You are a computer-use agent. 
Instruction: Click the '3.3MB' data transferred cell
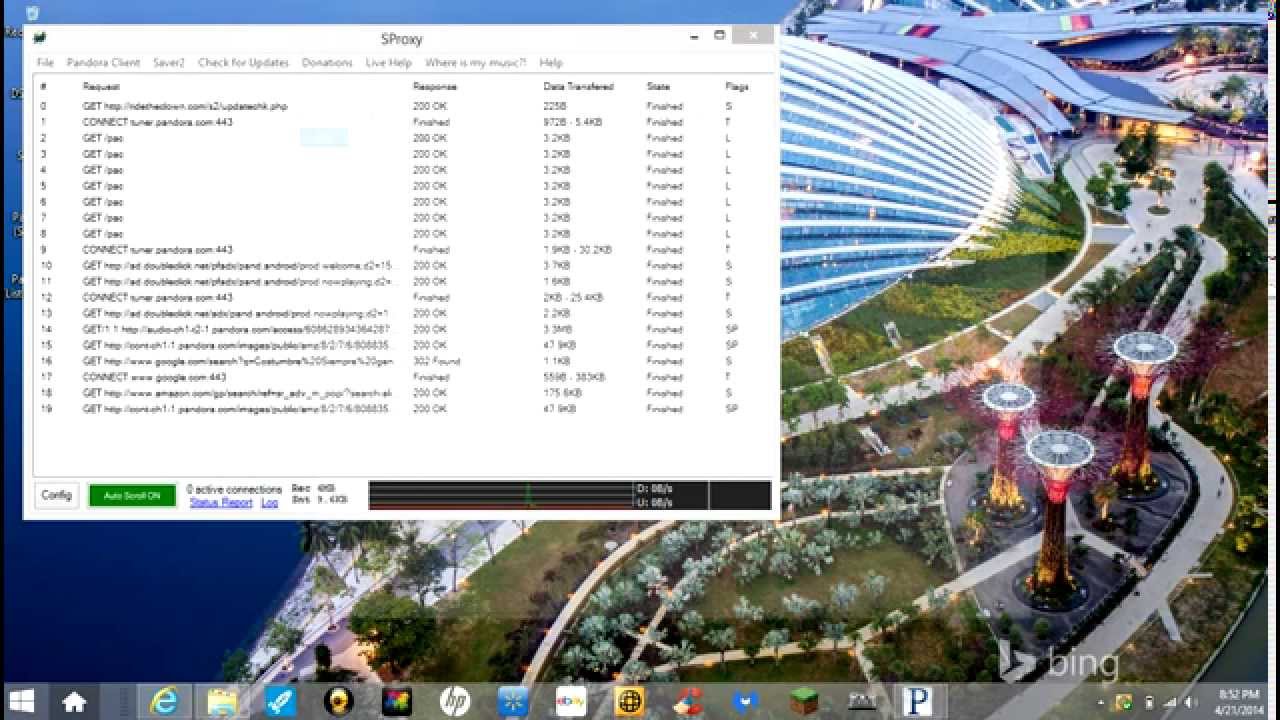[x=557, y=329]
